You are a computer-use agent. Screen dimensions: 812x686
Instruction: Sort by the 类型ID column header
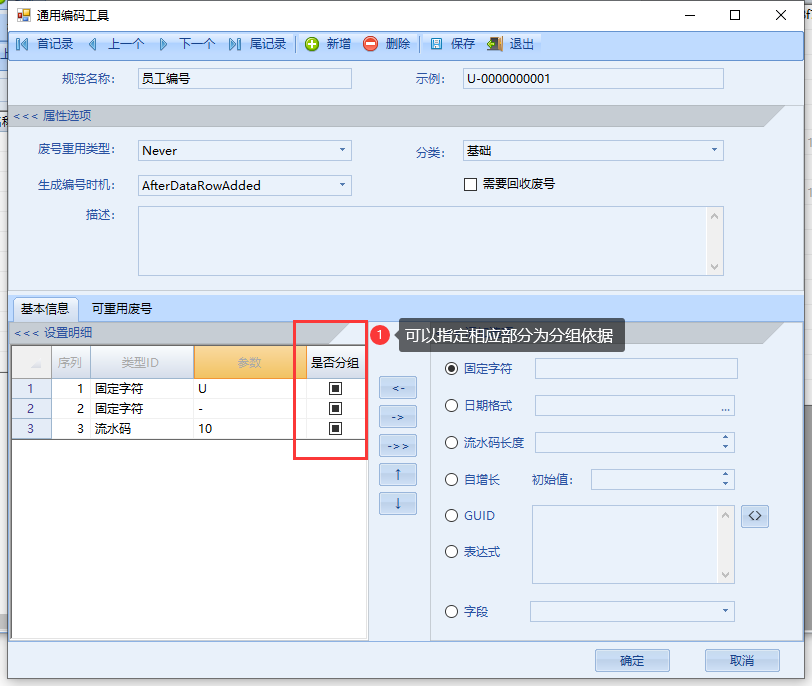(142, 362)
